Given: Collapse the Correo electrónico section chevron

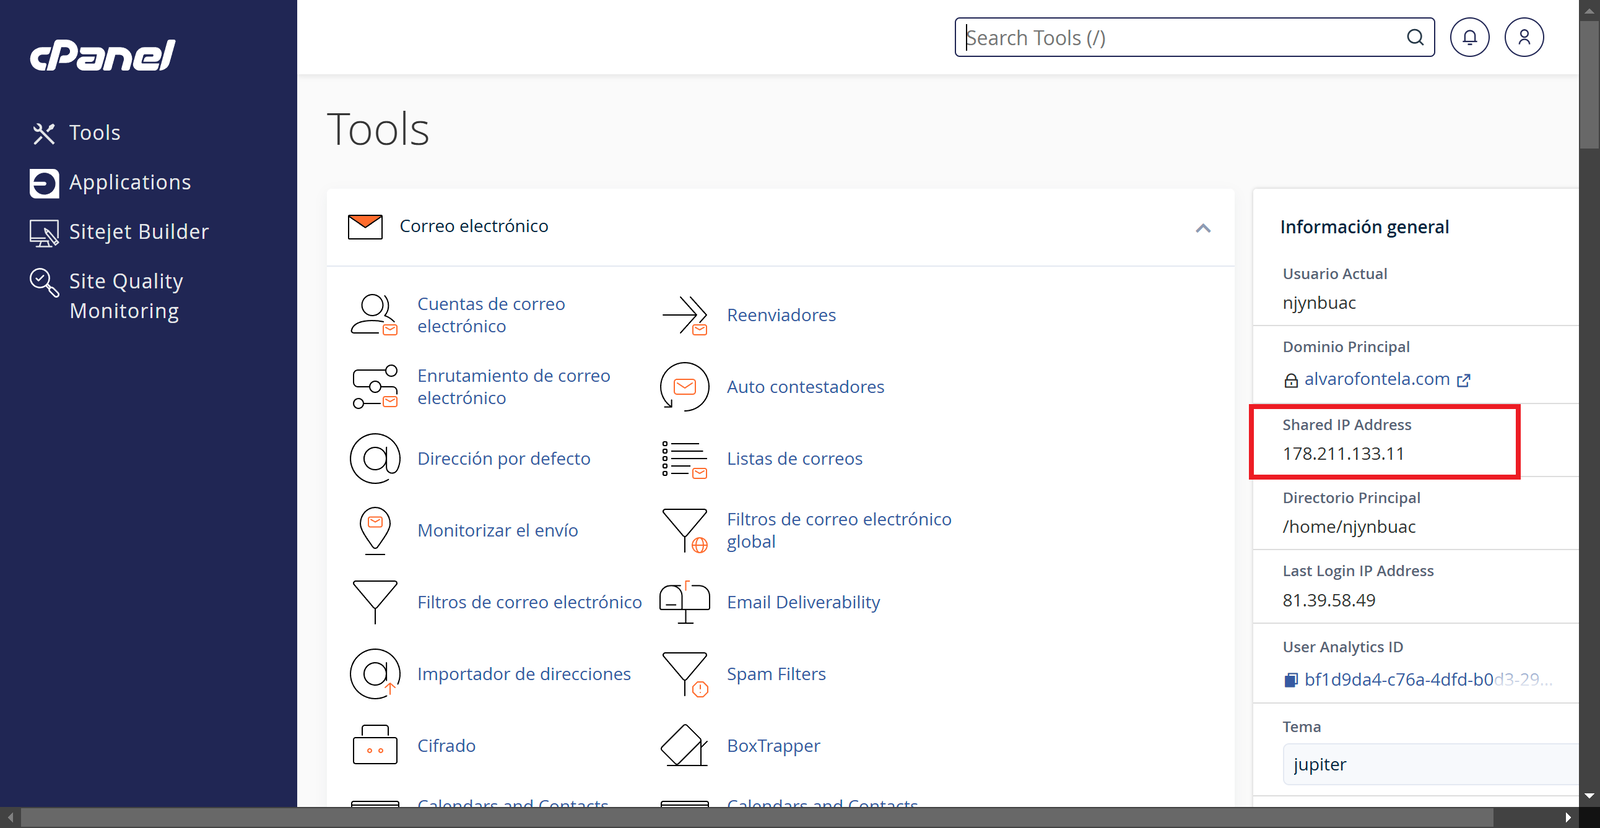Looking at the screenshot, I should tap(1203, 228).
